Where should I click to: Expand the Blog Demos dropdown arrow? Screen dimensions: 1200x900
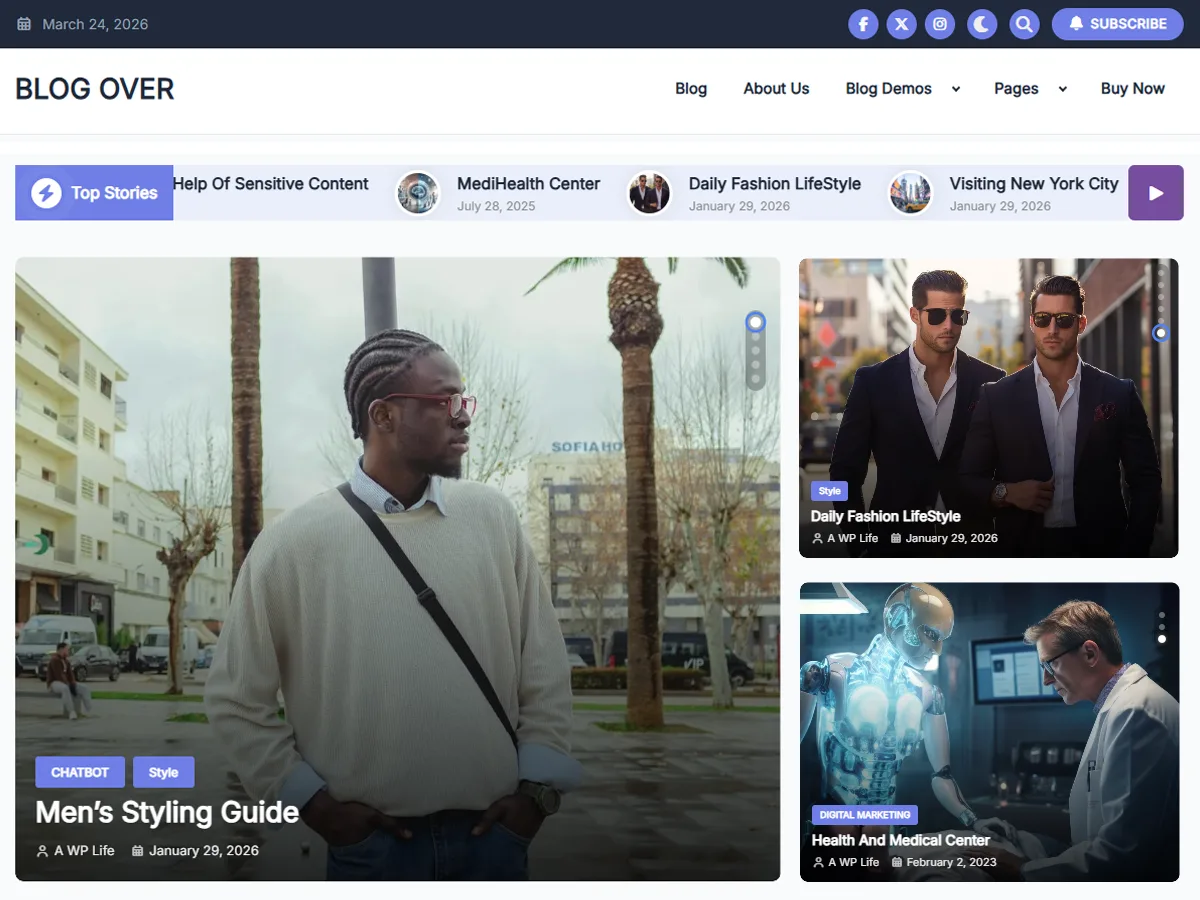(x=956, y=89)
